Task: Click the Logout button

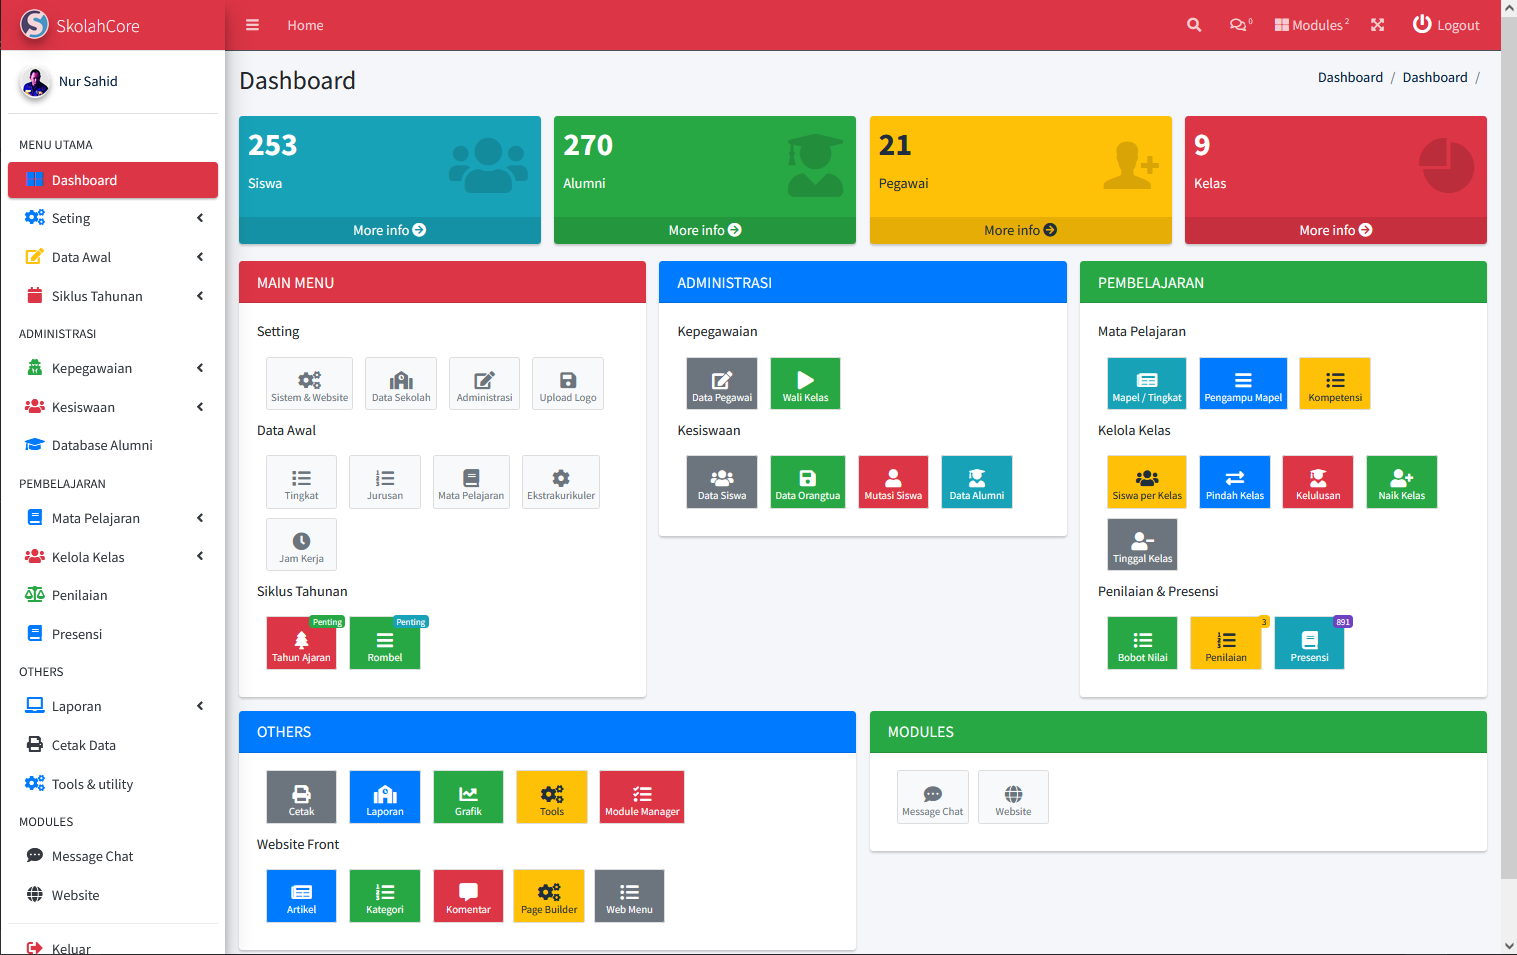Action: [1445, 25]
